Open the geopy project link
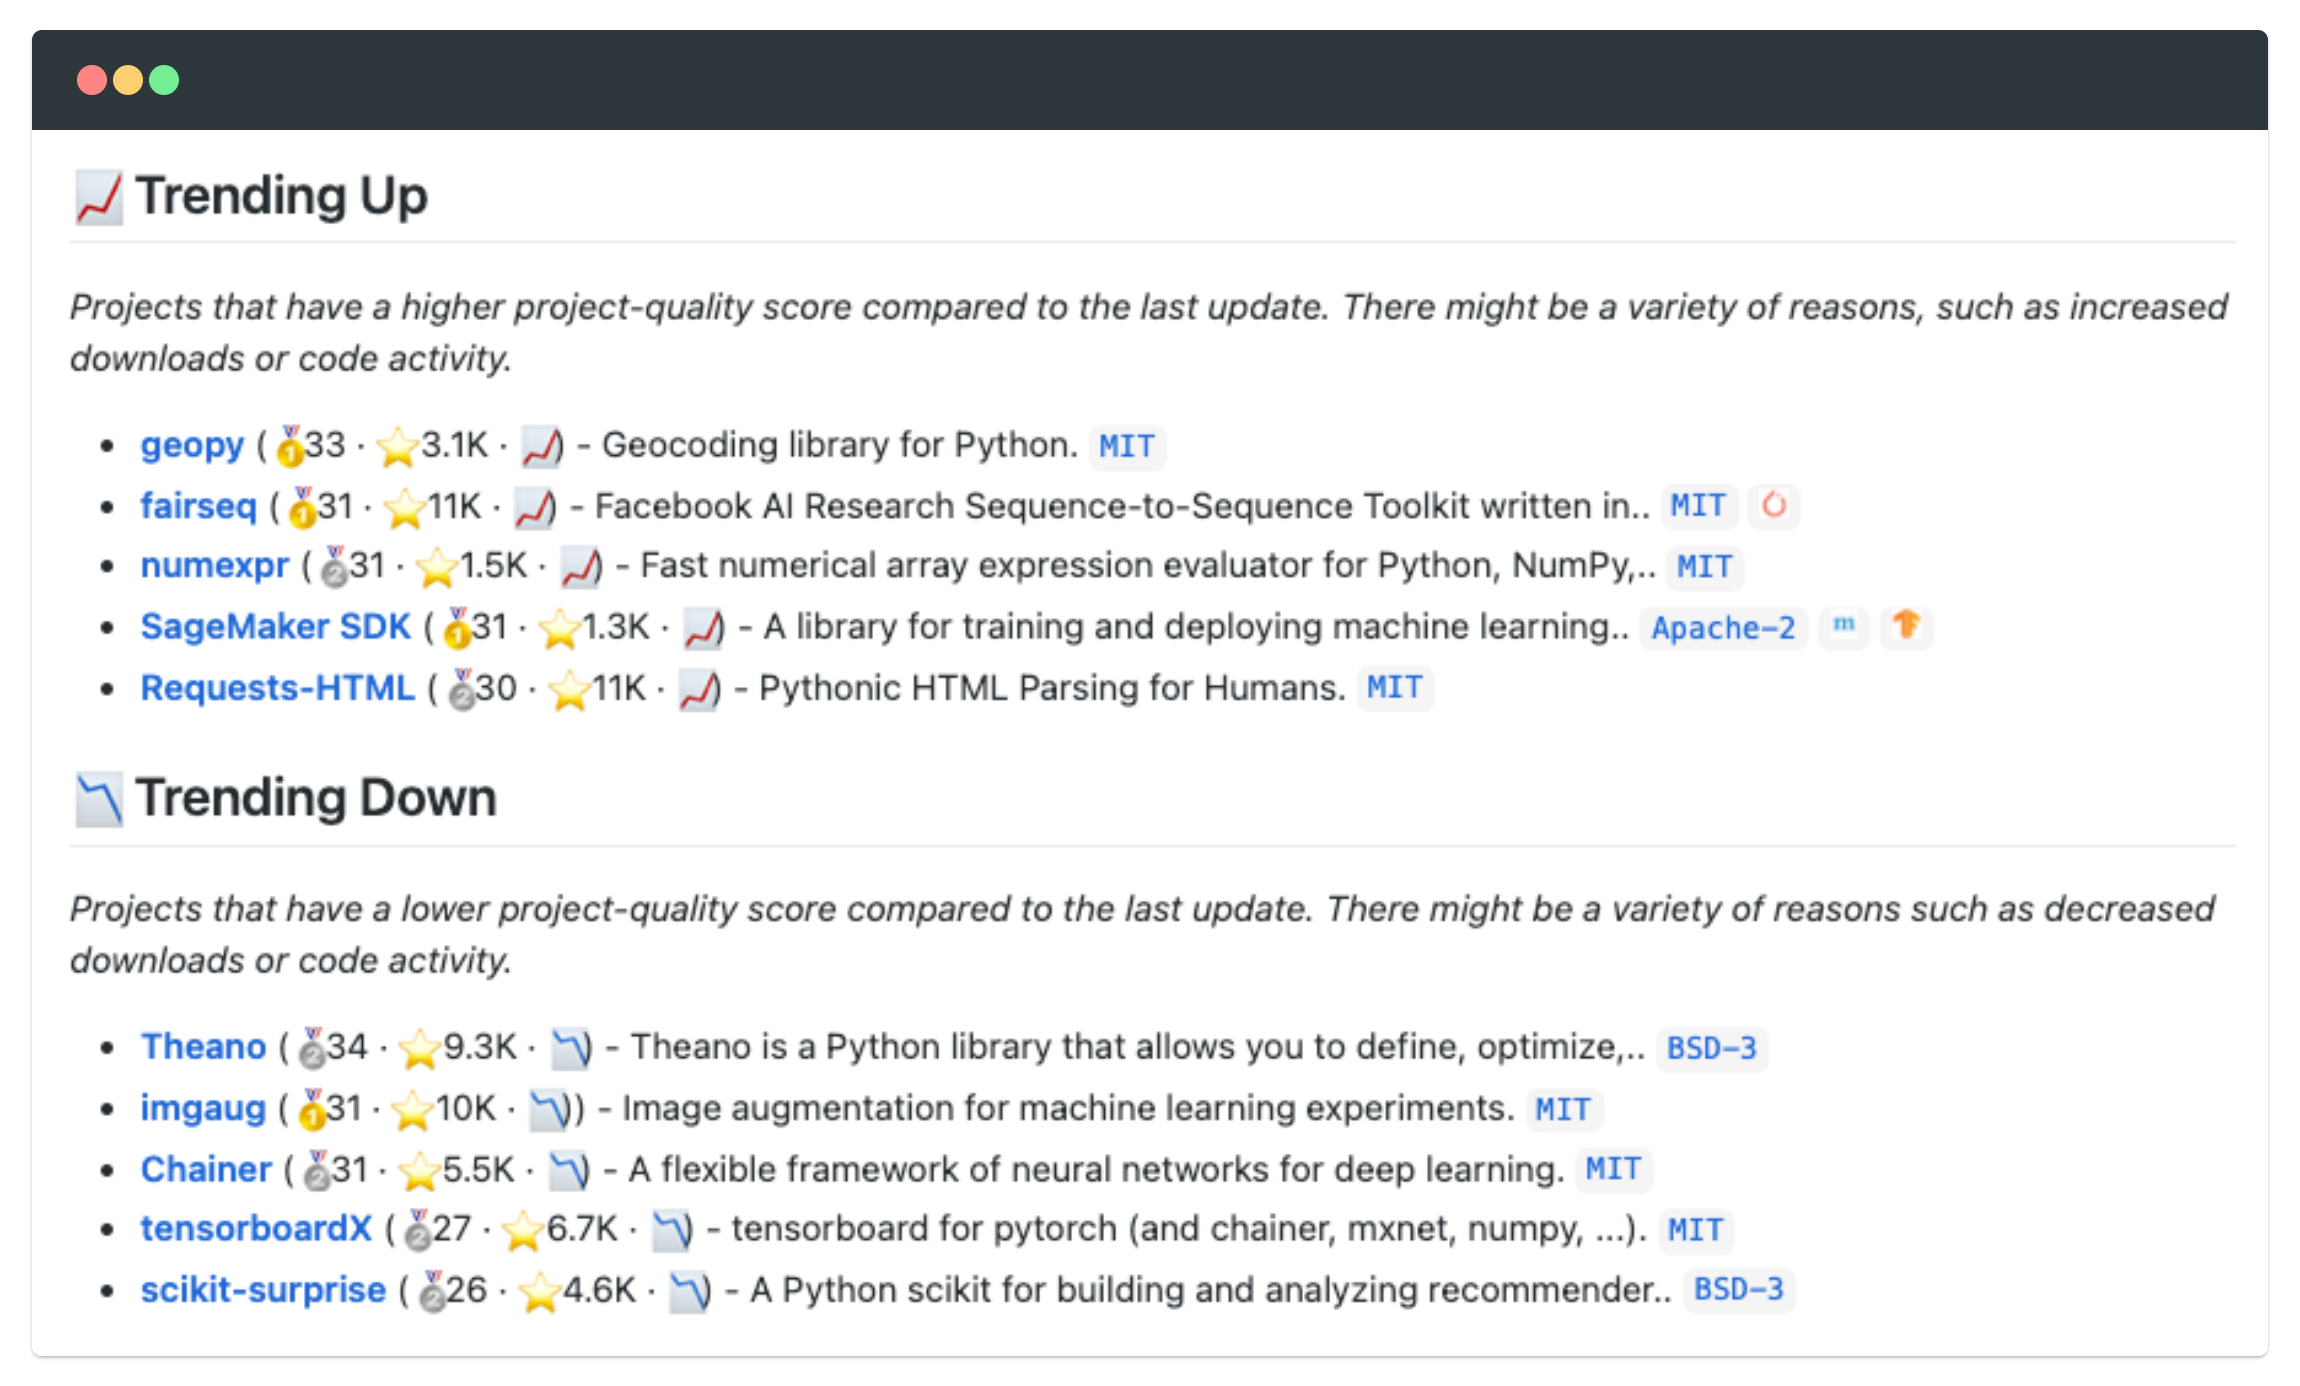Image resolution: width=2300 pixels, height=1386 pixels. (192, 445)
